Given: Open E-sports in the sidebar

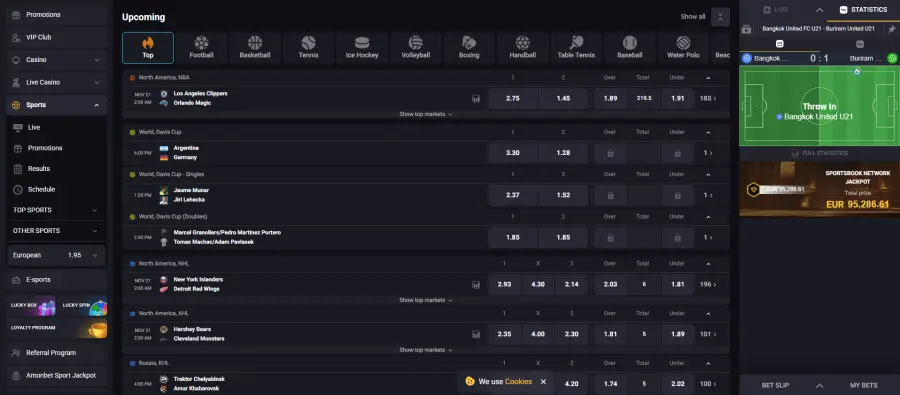Looking at the screenshot, I should (x=56, y=280).
